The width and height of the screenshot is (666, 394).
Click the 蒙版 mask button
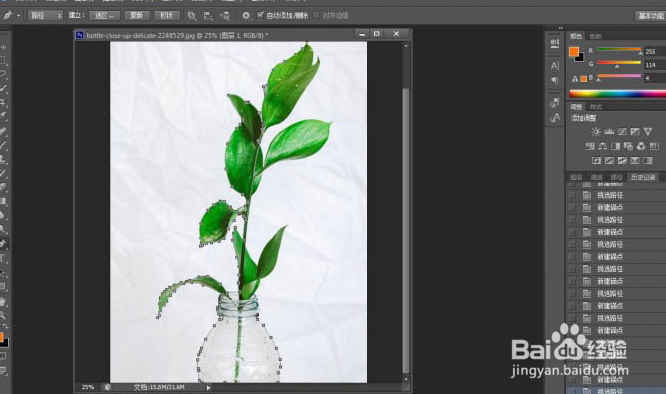[x=137, y=16]
